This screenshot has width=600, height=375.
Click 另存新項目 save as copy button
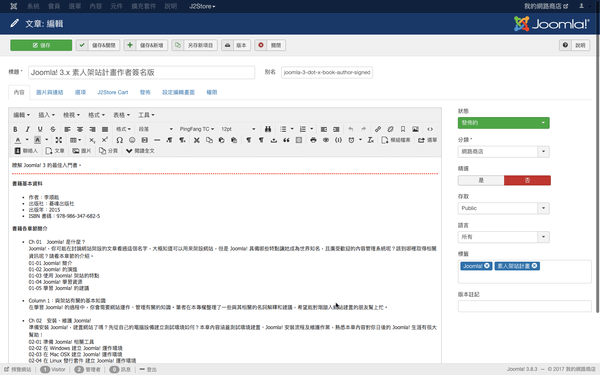click(x=194, y=45)
